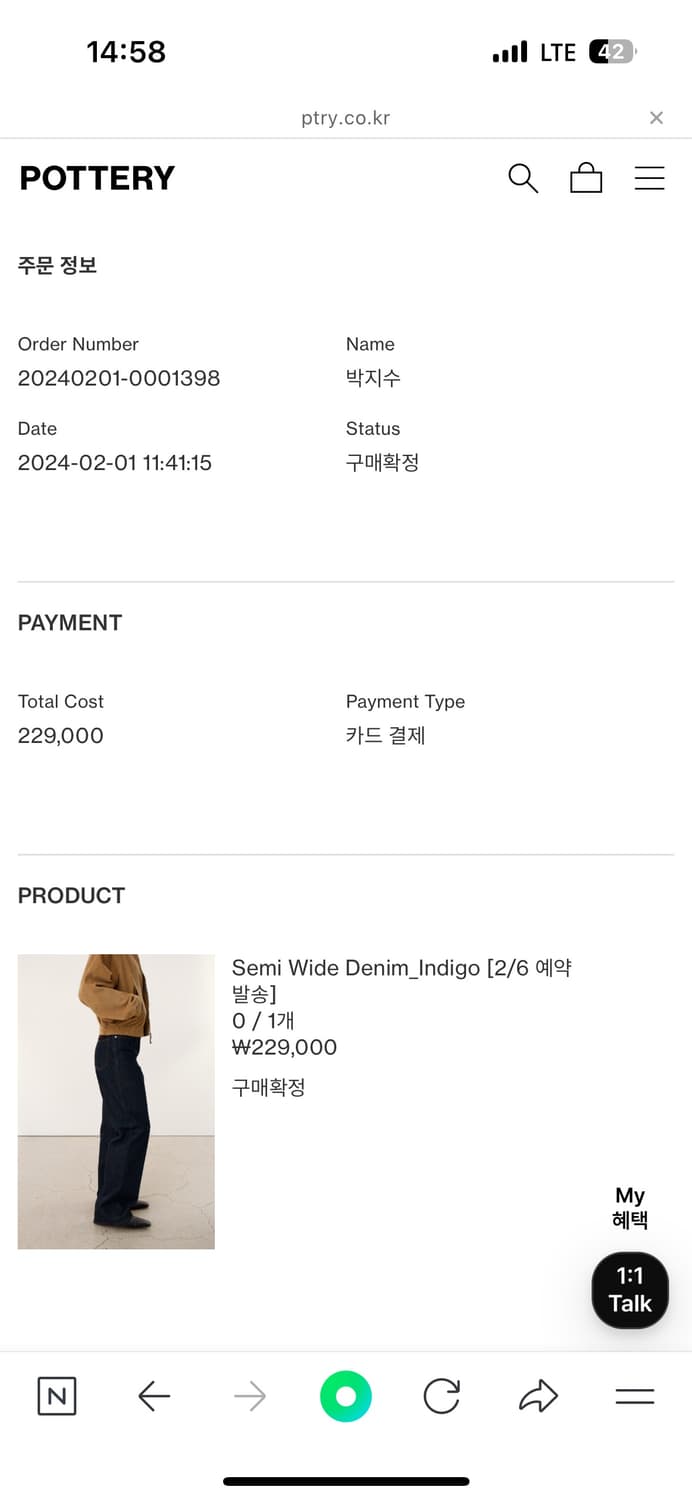
Task: Open the hamburger menu in header
Action: [x=650, y=178]
